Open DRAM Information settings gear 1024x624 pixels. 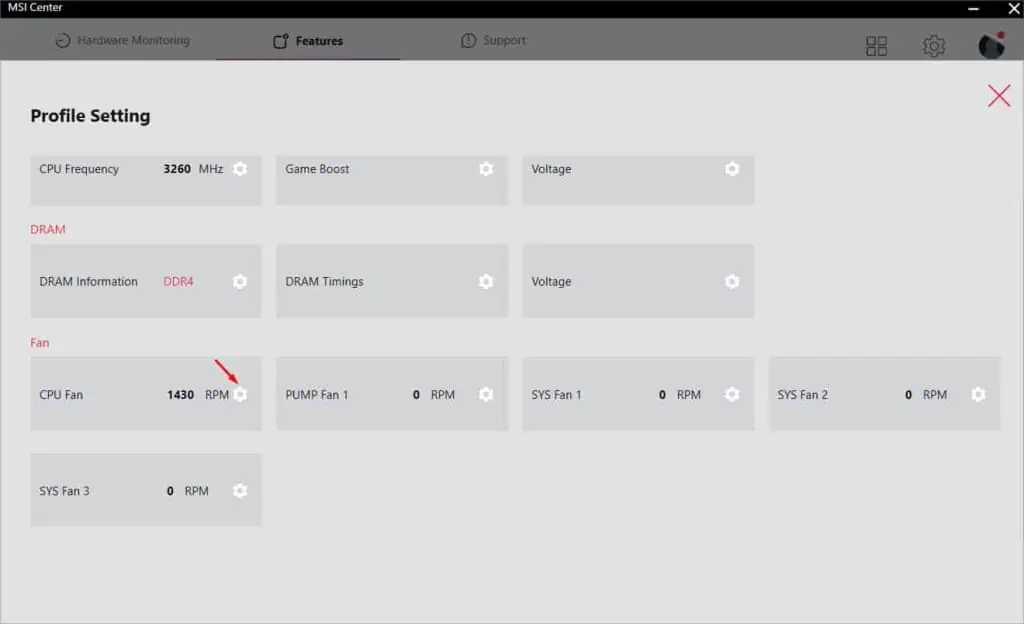240,281
